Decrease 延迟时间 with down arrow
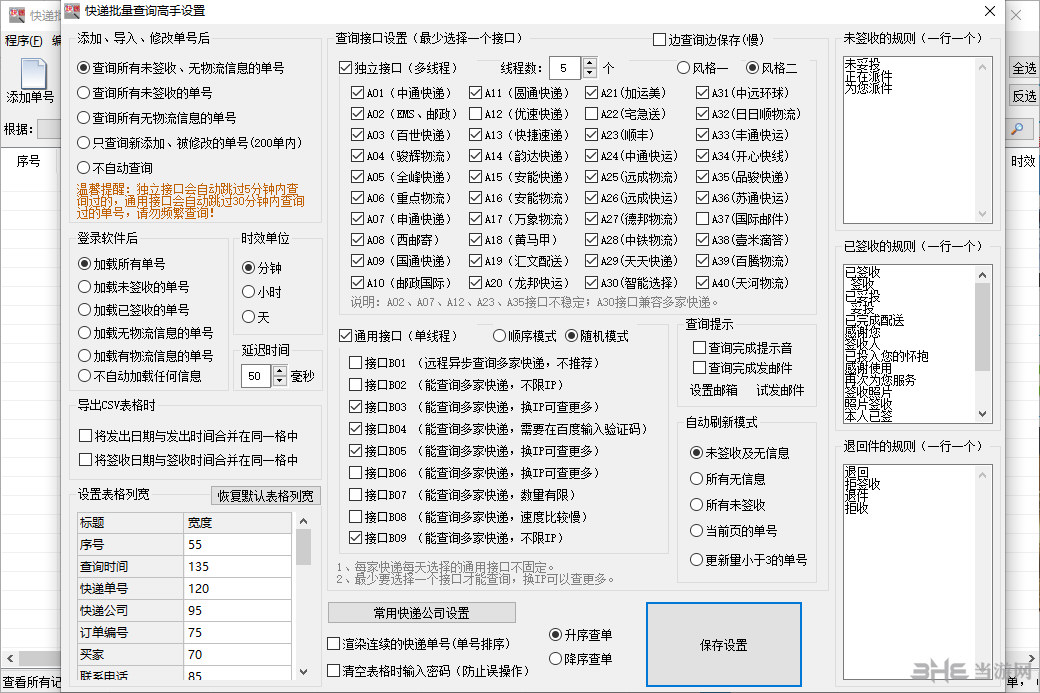Viewport: 1040px width, 693px height. pos(280,381)
